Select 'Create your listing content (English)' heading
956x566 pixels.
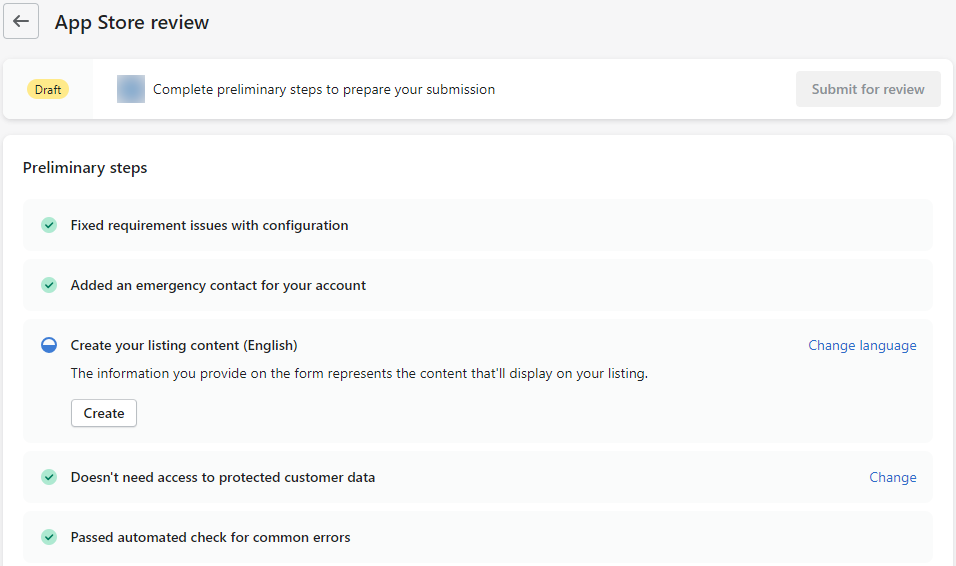pyautogui.click(x=184, y=345)
